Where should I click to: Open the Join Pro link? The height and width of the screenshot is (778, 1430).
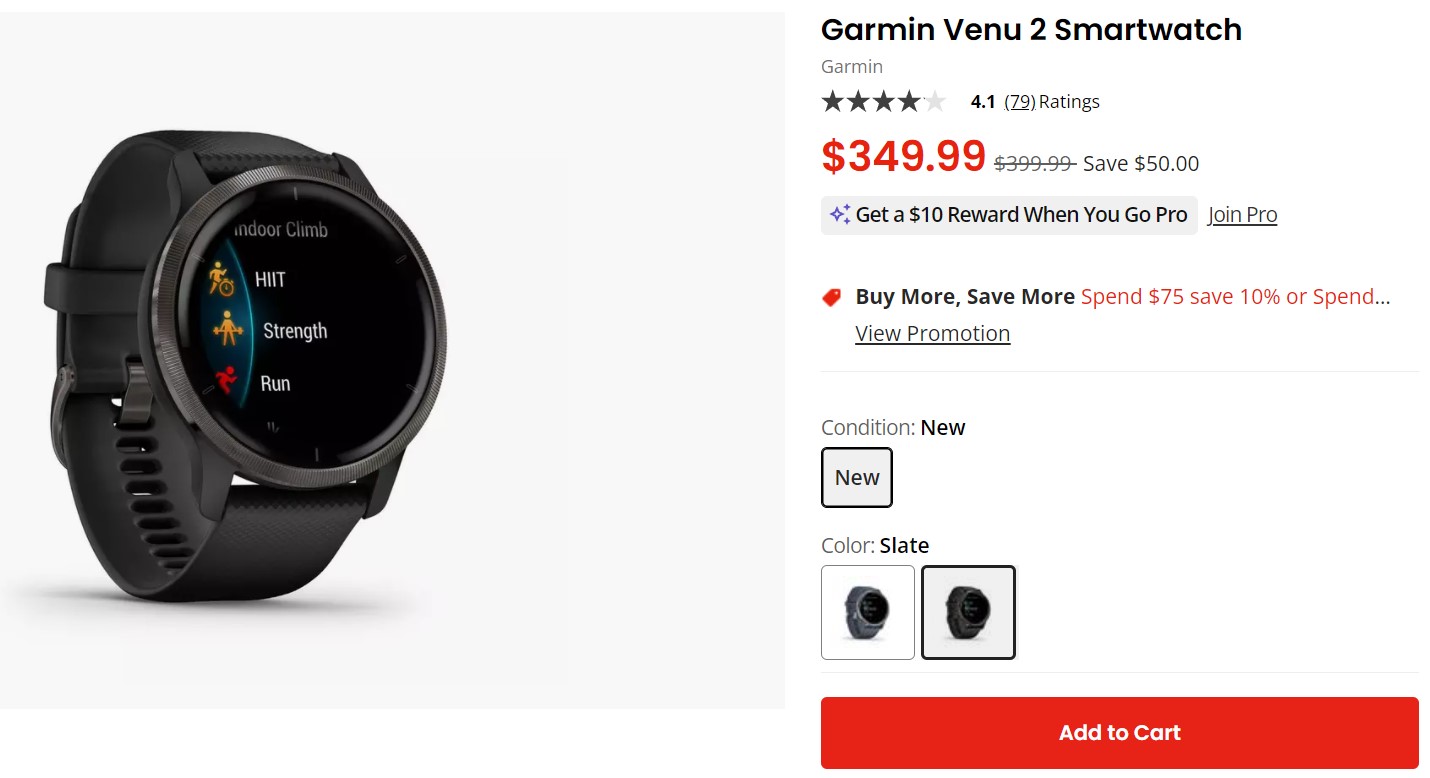click(x=1242, y=214)
